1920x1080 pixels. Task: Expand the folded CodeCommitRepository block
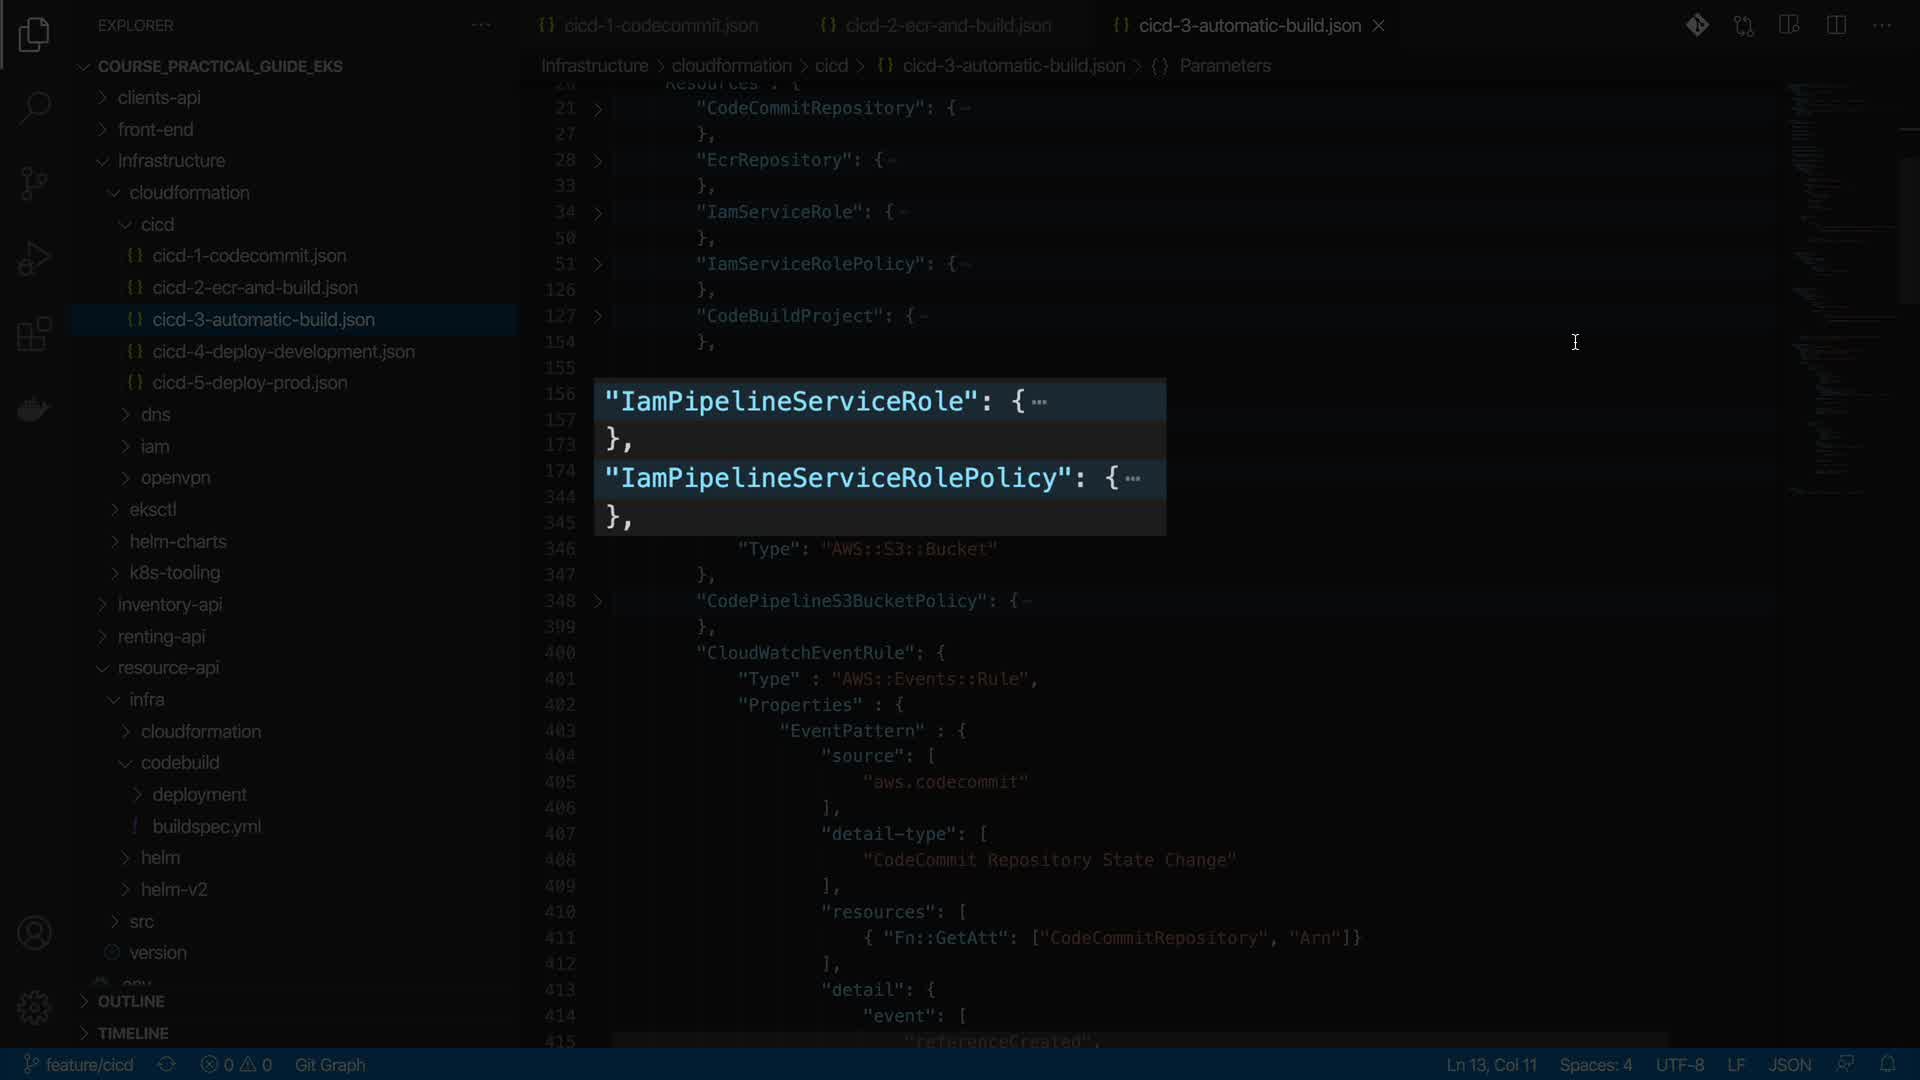pyautogui.click(x=598, y=109)
